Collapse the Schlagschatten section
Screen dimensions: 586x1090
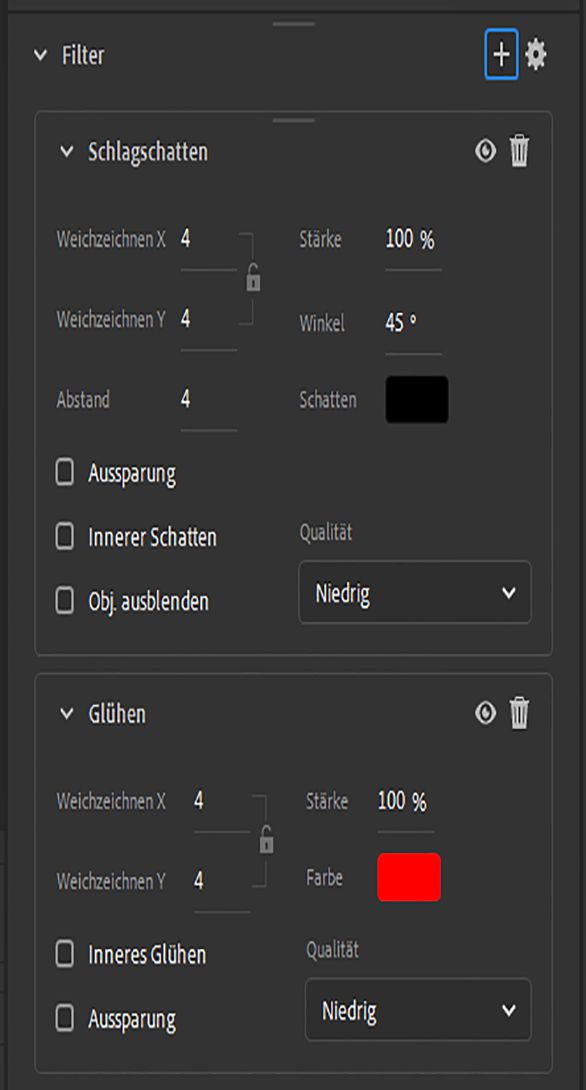coord(67,150)
